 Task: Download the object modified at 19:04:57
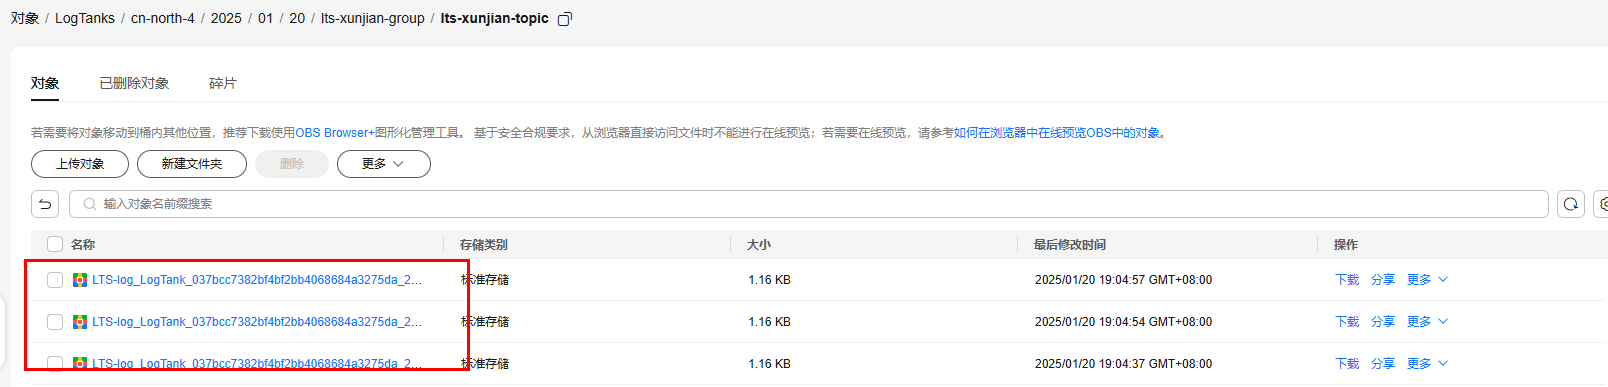click(x=1347, y=280)
